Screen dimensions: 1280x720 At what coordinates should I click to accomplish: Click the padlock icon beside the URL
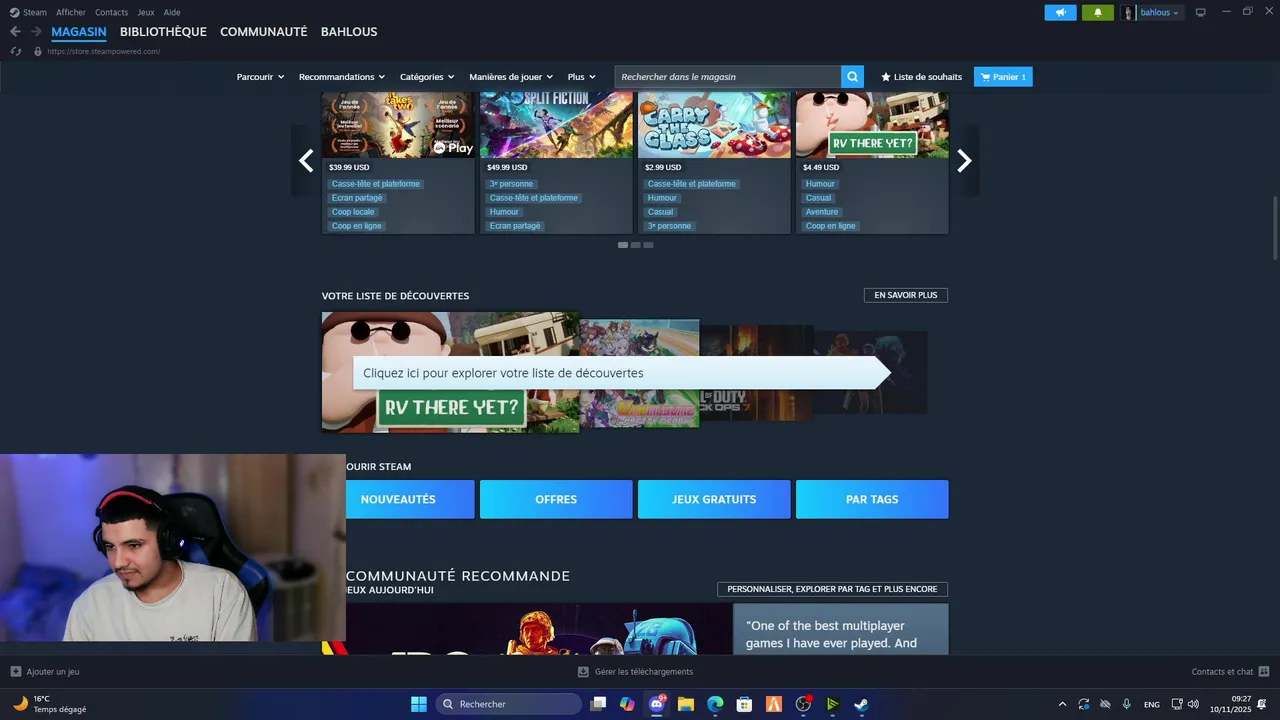tap(38, 51)
